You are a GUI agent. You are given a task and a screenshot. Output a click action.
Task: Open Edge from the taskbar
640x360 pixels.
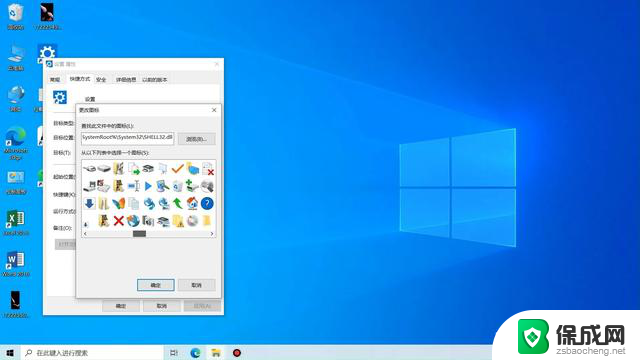click(x=195, y=353)
